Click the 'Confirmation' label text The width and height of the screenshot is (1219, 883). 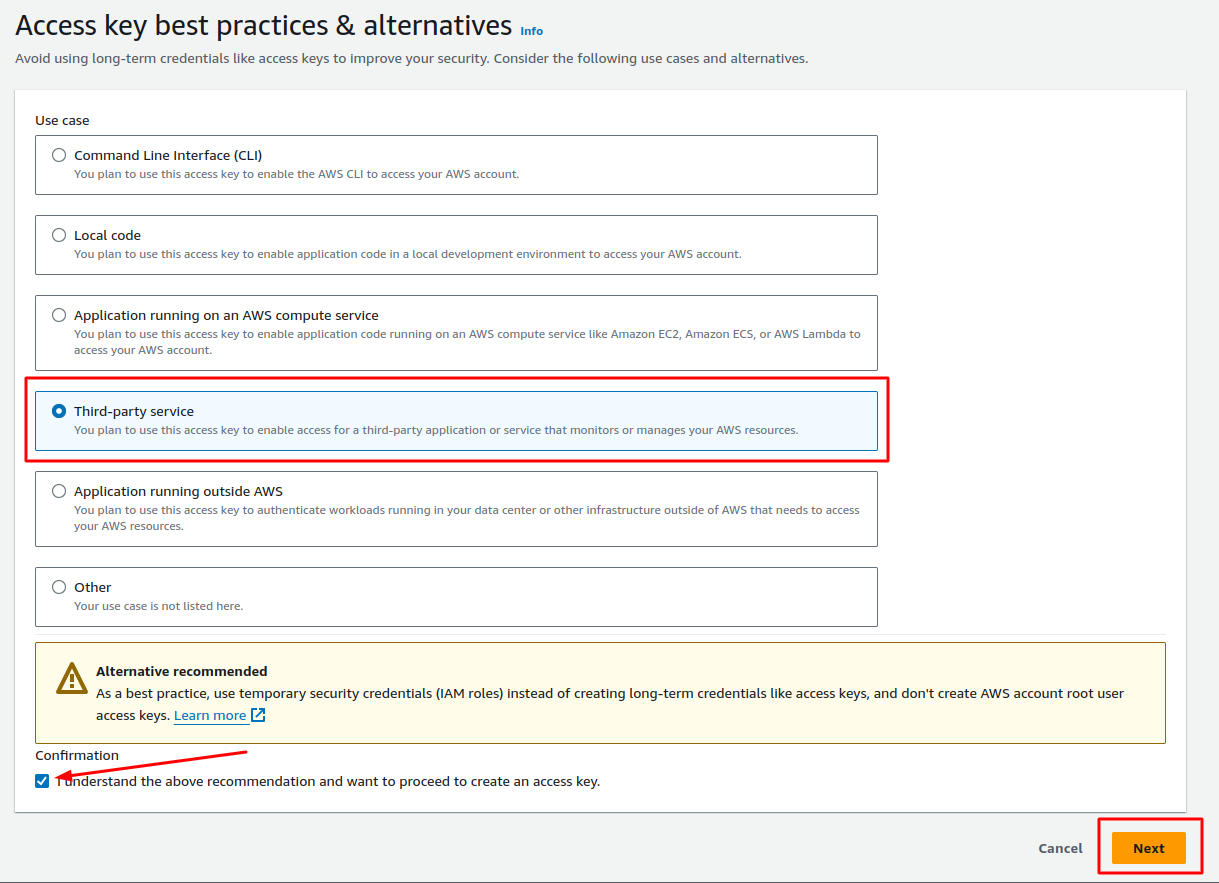(77, 755)
